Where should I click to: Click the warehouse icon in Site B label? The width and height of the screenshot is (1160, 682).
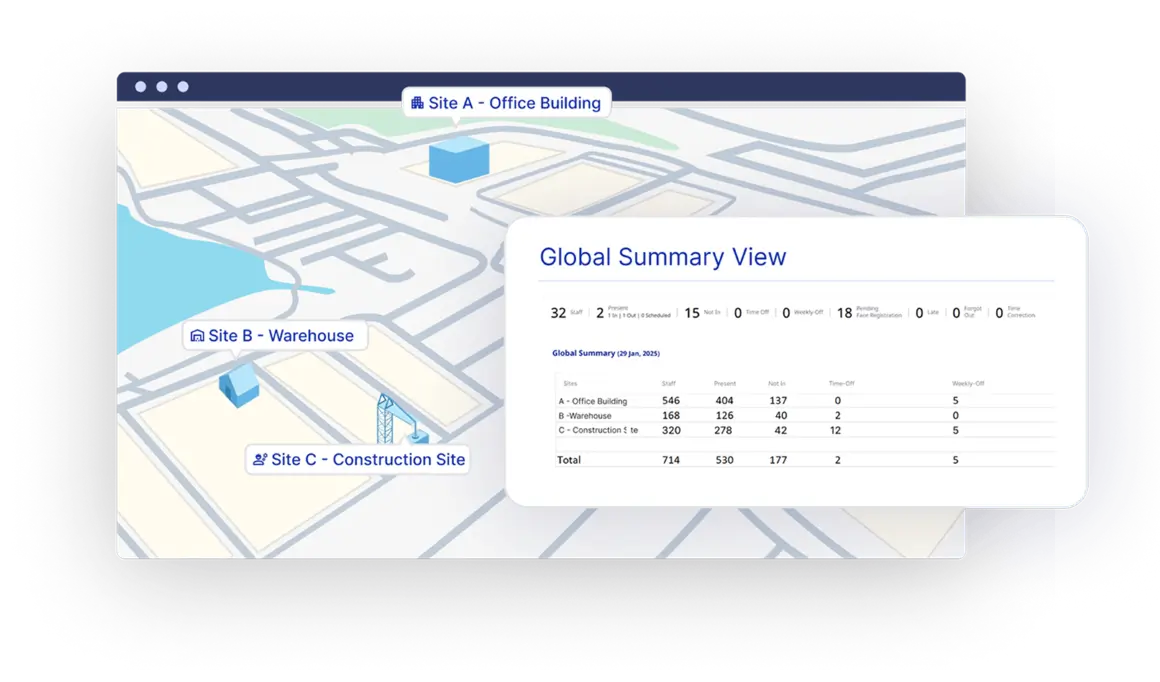tap(198, 336)
